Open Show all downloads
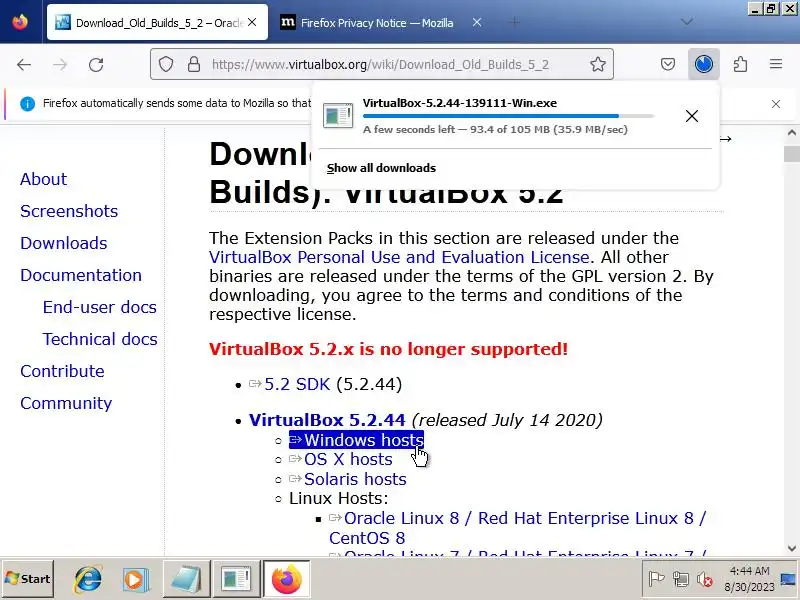 (381, 168)
